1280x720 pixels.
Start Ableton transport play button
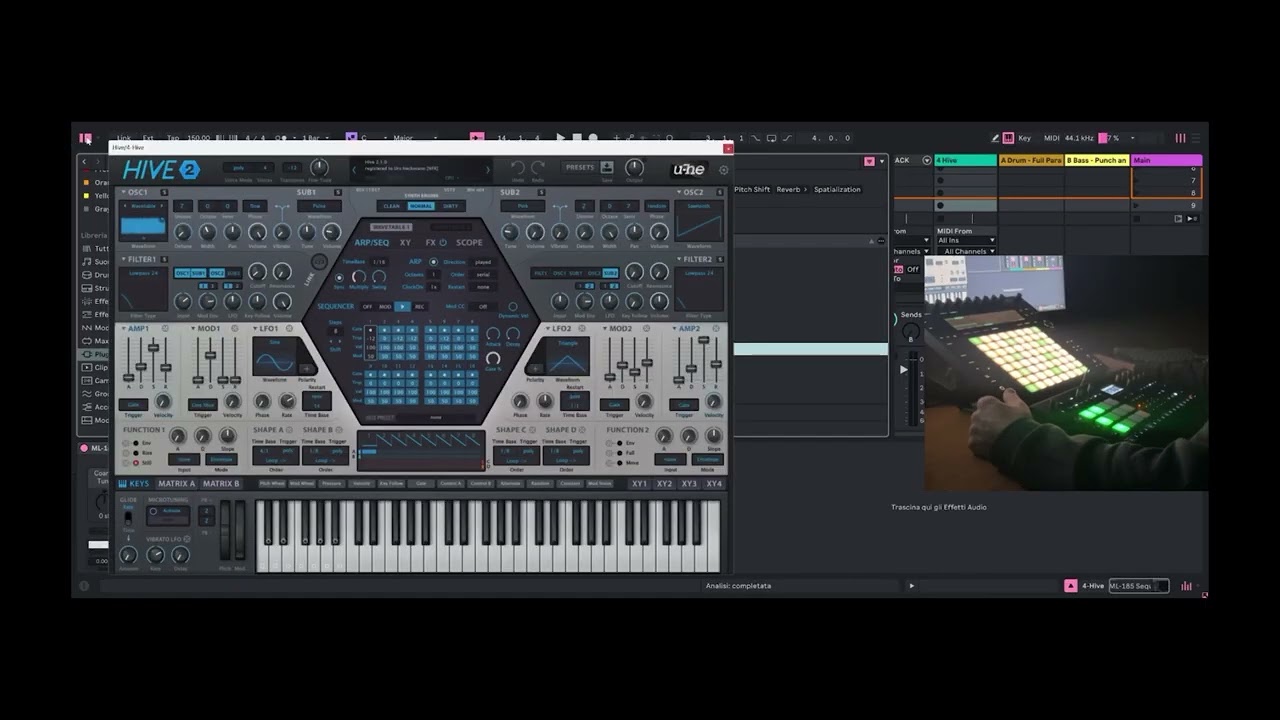pyautogui.click(x=560, y=138)
